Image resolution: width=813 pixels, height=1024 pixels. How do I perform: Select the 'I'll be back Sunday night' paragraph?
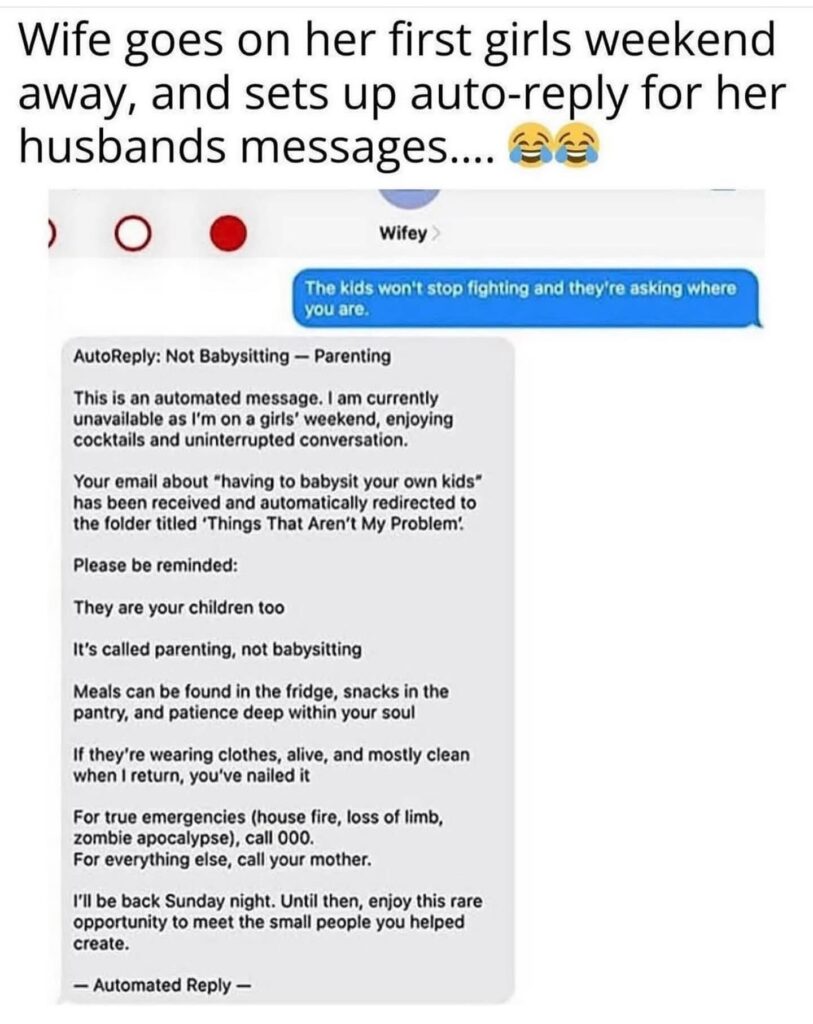[x=278, y=922]
